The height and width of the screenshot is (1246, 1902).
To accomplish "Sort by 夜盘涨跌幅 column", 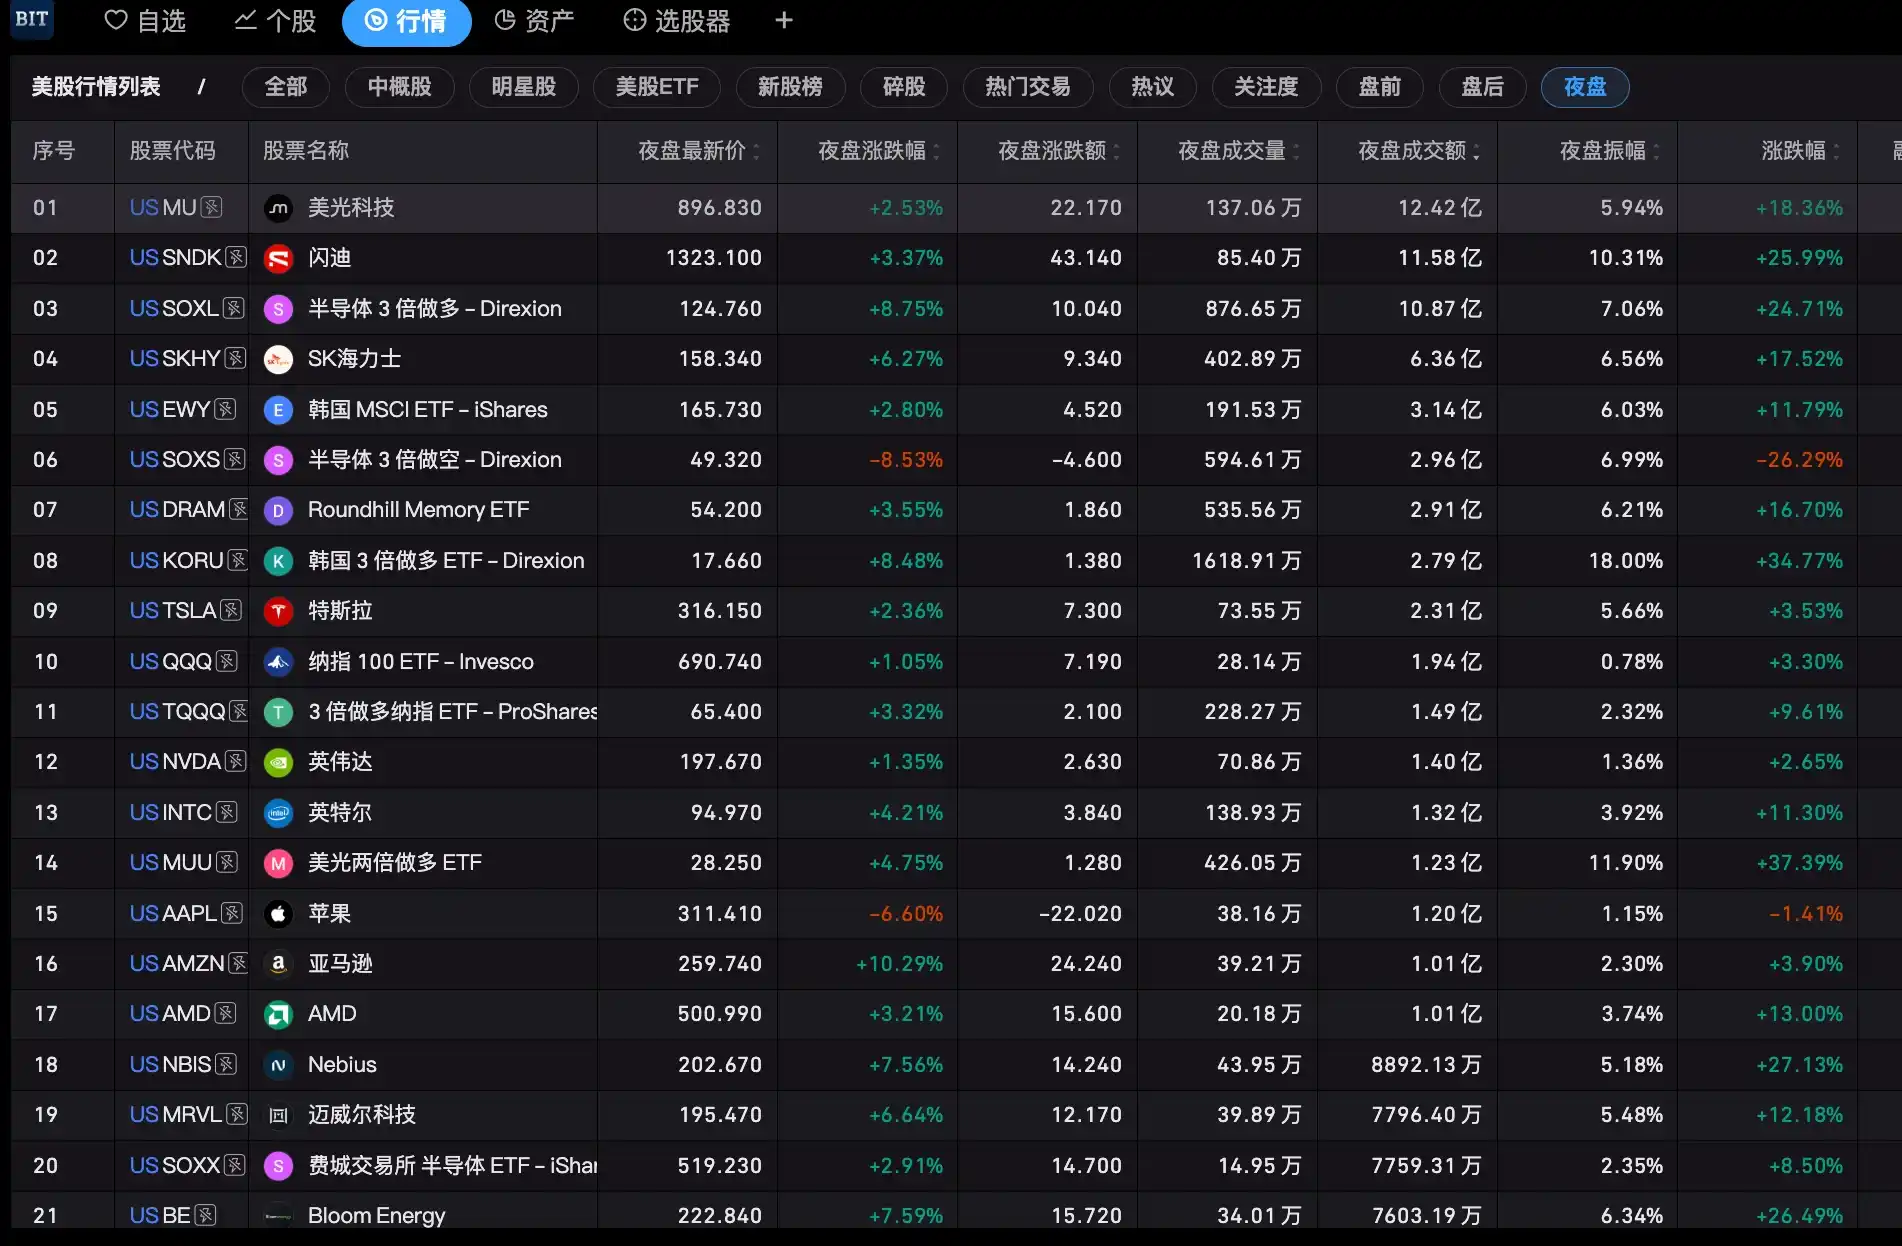I will (x=879, y=151).
